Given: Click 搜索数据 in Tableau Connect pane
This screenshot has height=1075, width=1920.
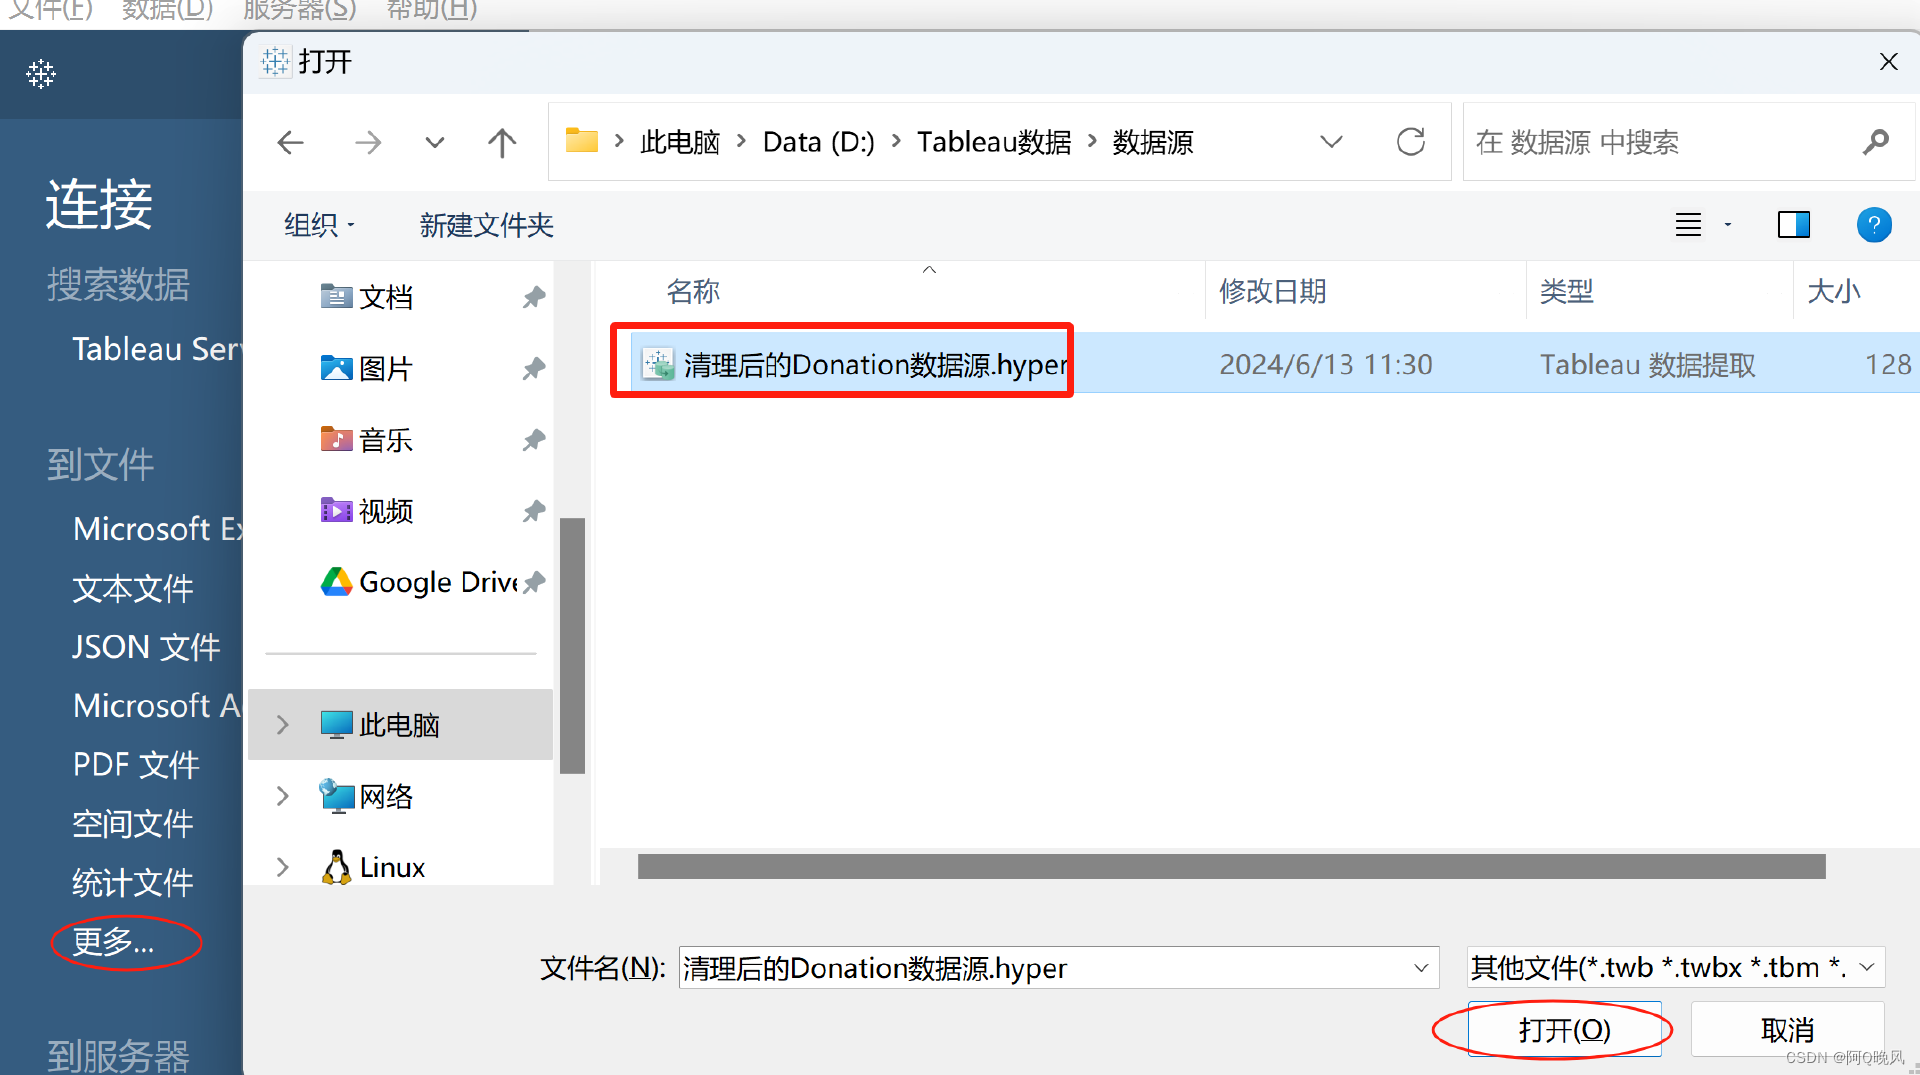Looking at the screenshot, I should 118,285.
